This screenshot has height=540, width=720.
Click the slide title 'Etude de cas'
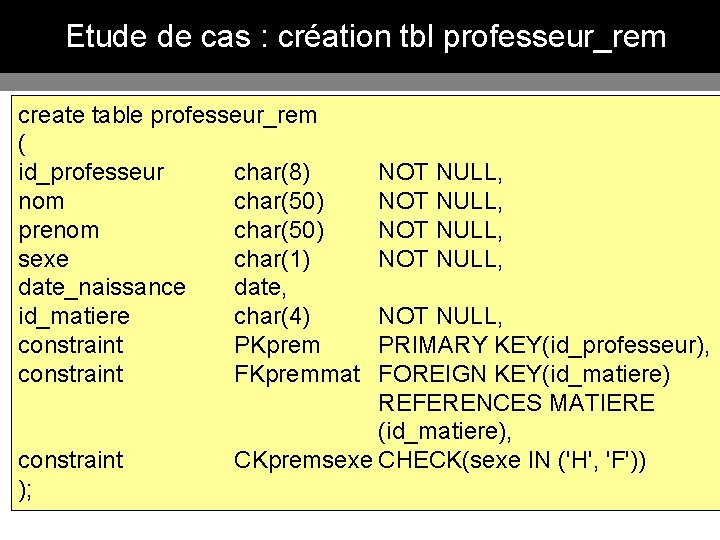click(x=365, y=37)
